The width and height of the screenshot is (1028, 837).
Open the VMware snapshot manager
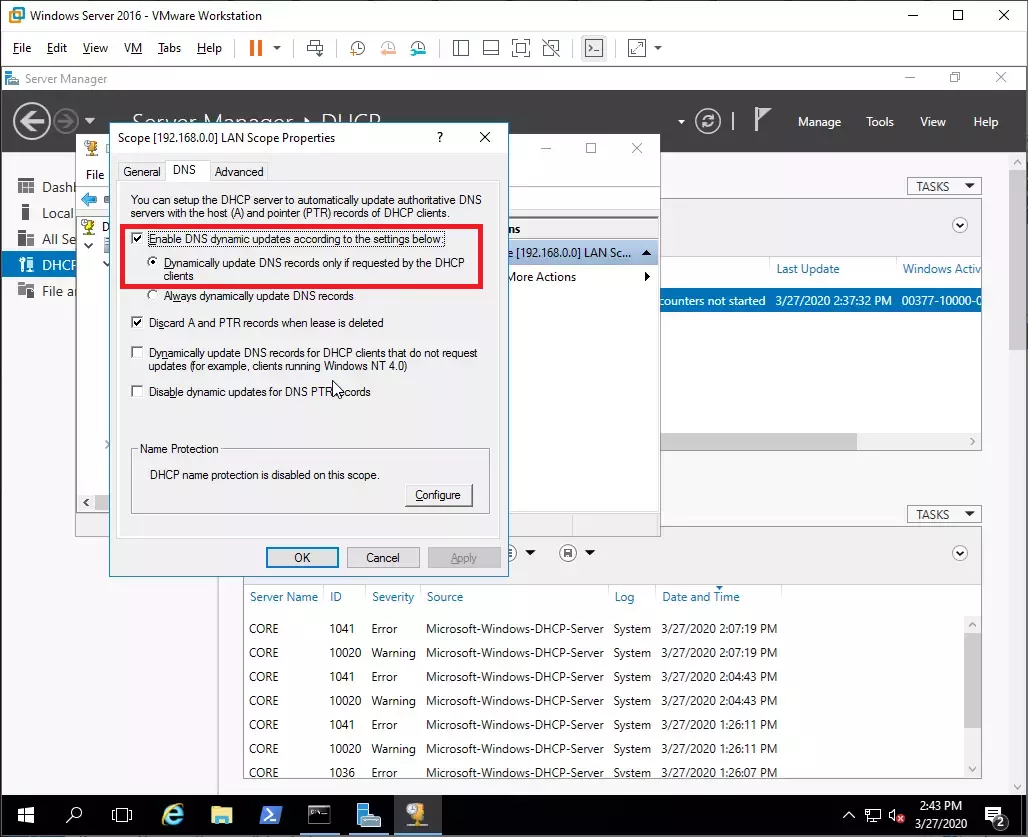(x=418, y=48)
